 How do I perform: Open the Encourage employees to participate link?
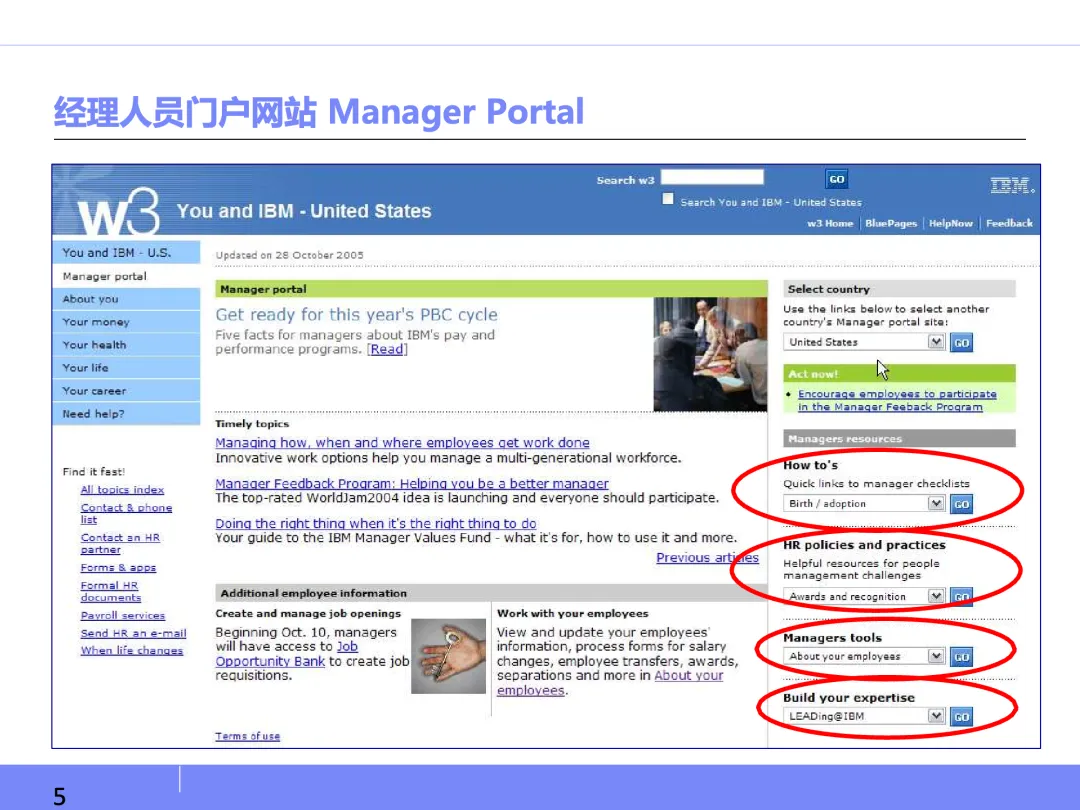[x=897, y=400]
